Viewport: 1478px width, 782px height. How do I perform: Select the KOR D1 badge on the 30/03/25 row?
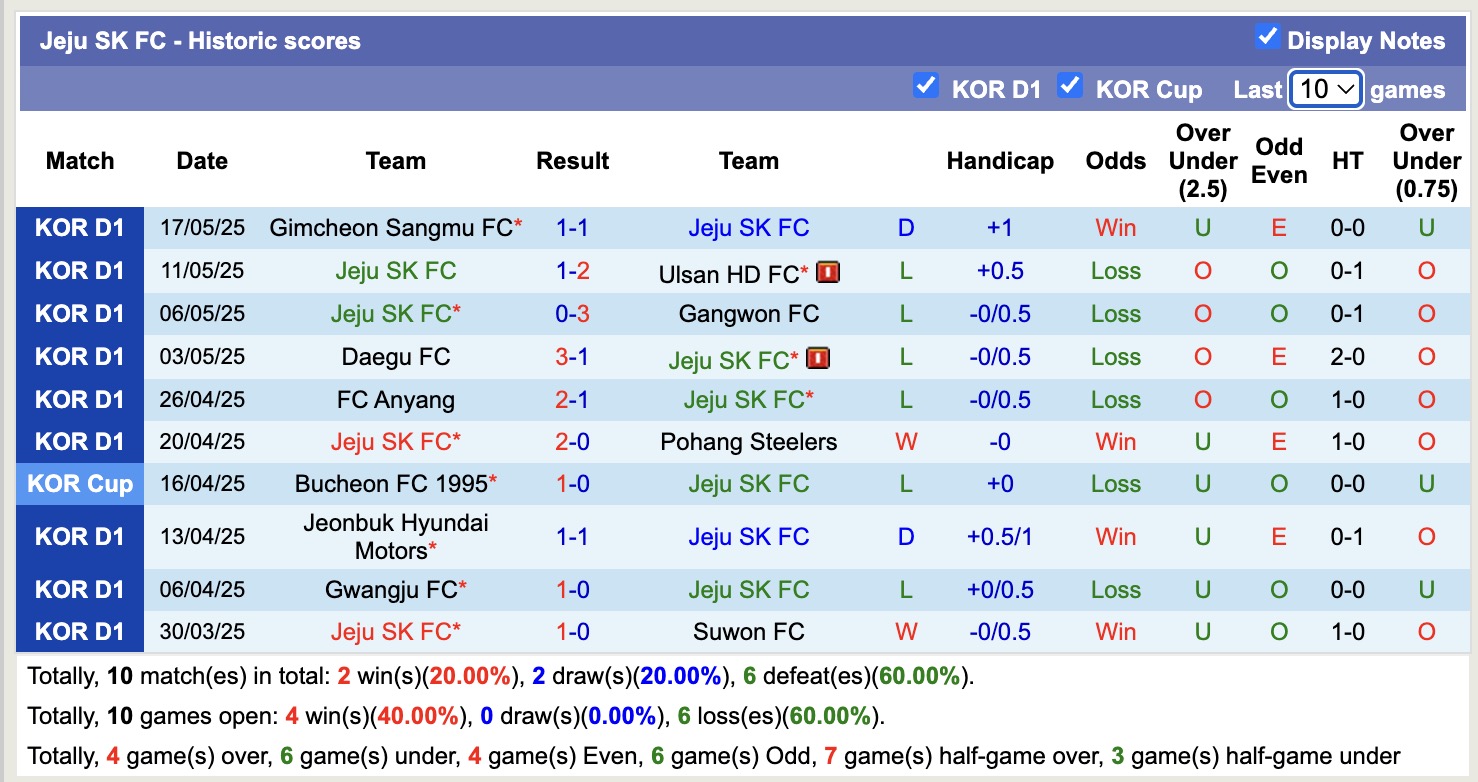(x=79, y=631)
